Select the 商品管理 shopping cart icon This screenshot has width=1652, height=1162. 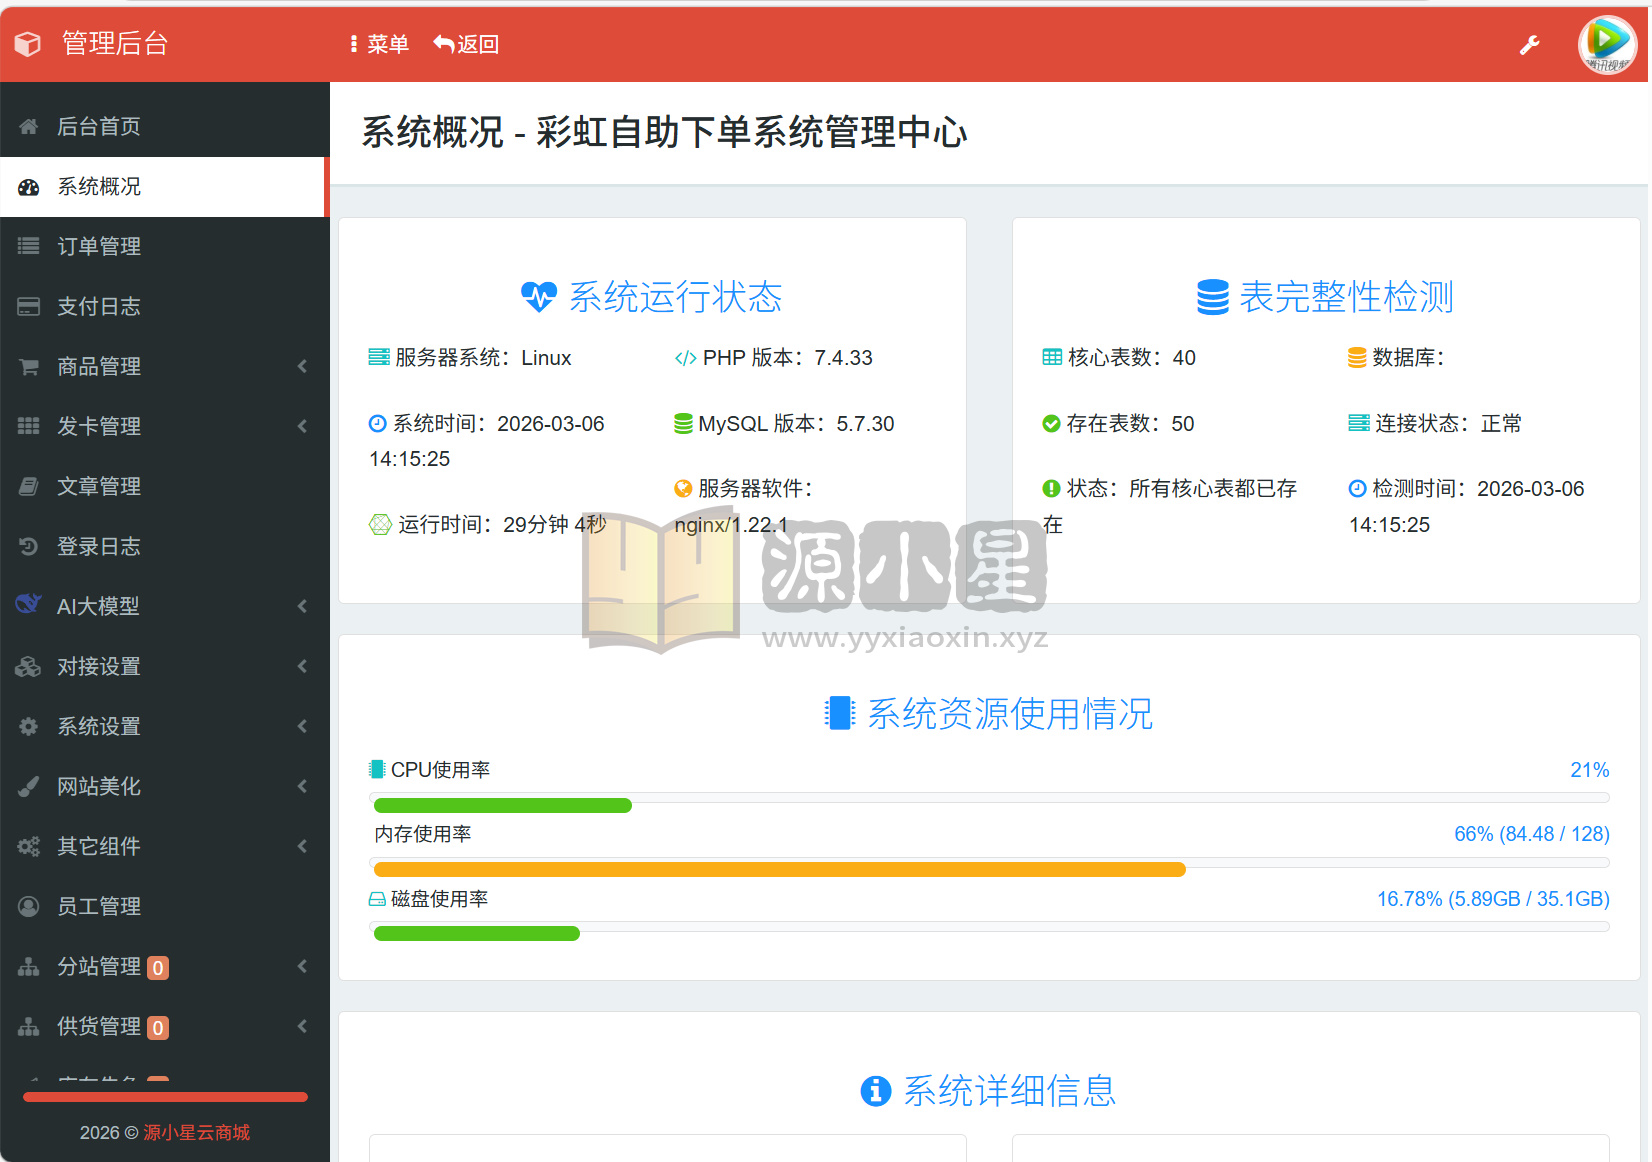click(x=28, y=366)
